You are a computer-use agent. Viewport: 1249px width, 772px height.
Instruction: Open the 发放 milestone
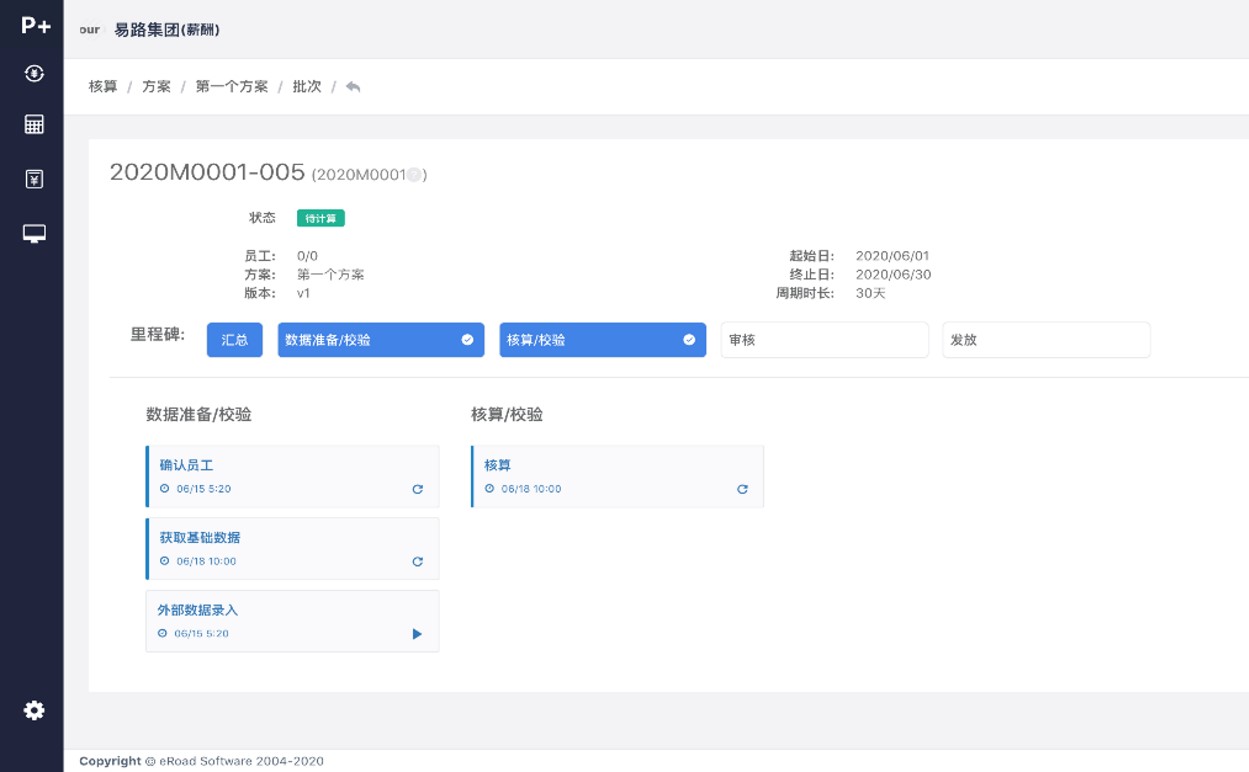(x=1046, y=340)
